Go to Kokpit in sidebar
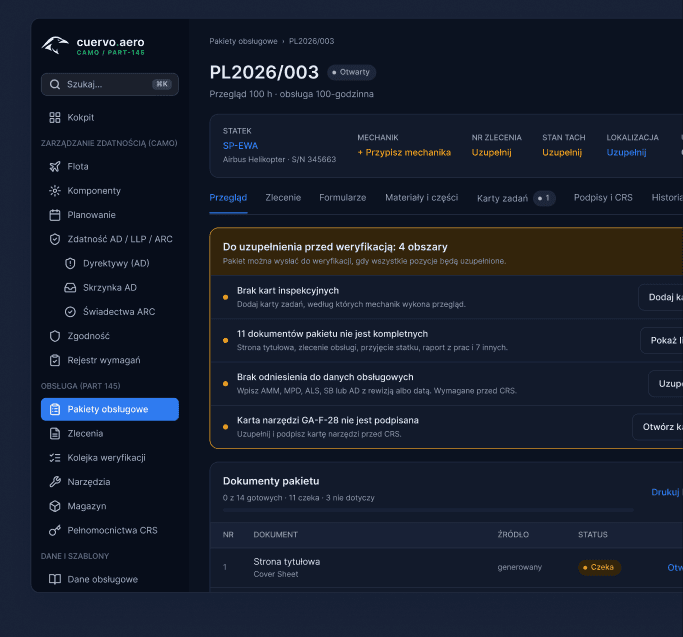The image size is (683, 637). click(x=110, y=117)
